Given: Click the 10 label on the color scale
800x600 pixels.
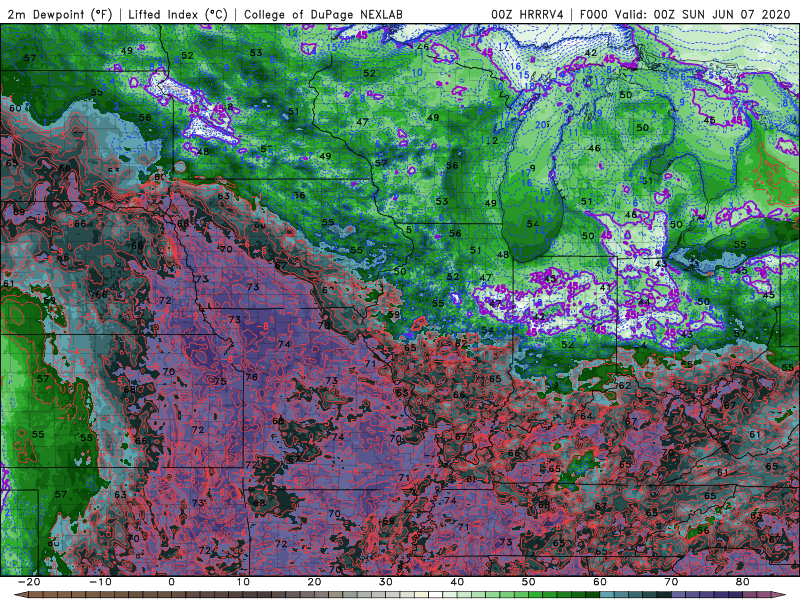Looking at the screenshot, I should coord(243,582).
